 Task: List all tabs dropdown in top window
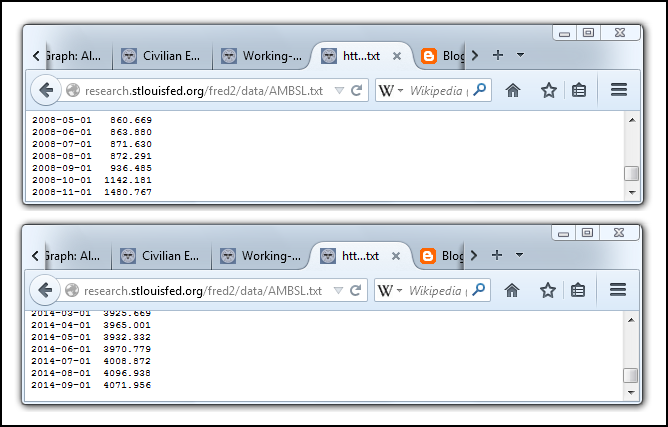tap(520, 55)
